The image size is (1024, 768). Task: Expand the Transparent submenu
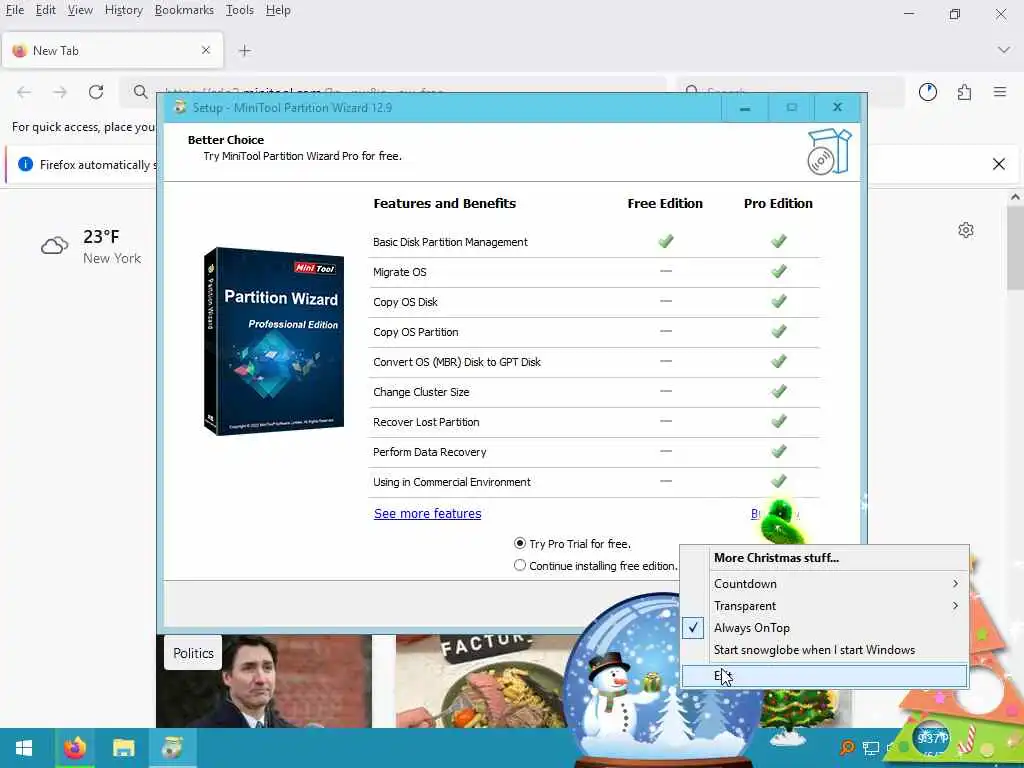(824, 606)
